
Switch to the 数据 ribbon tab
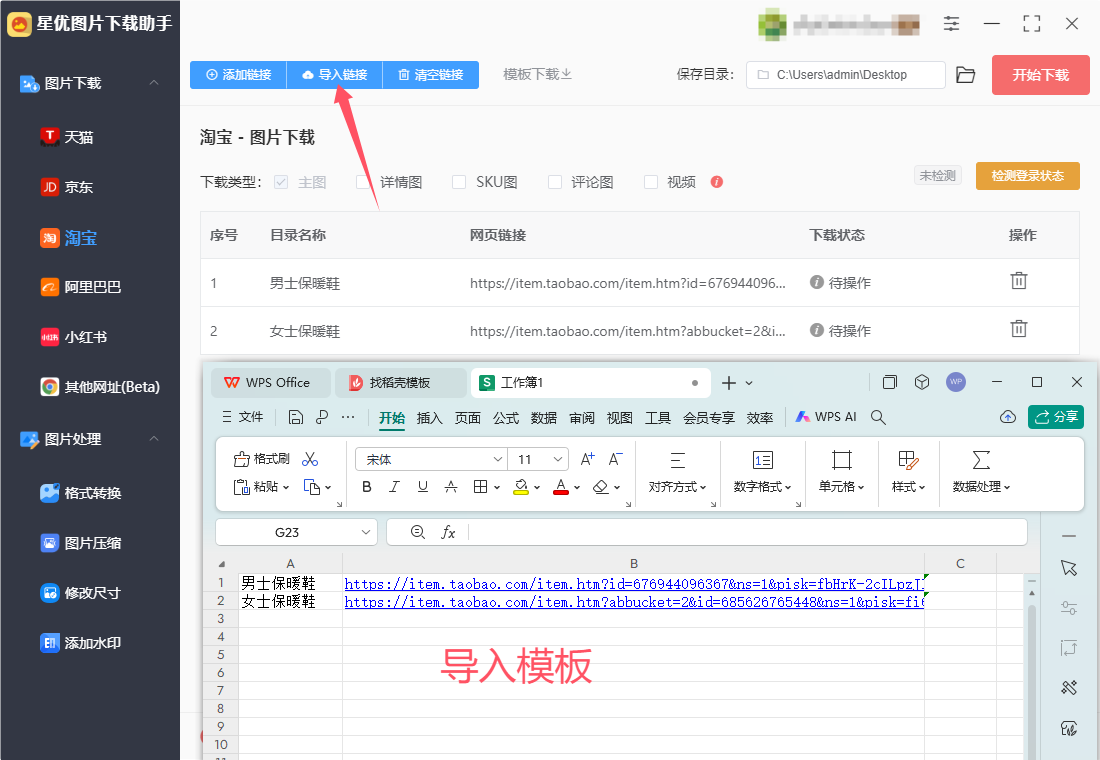click(x=544, y=418)
